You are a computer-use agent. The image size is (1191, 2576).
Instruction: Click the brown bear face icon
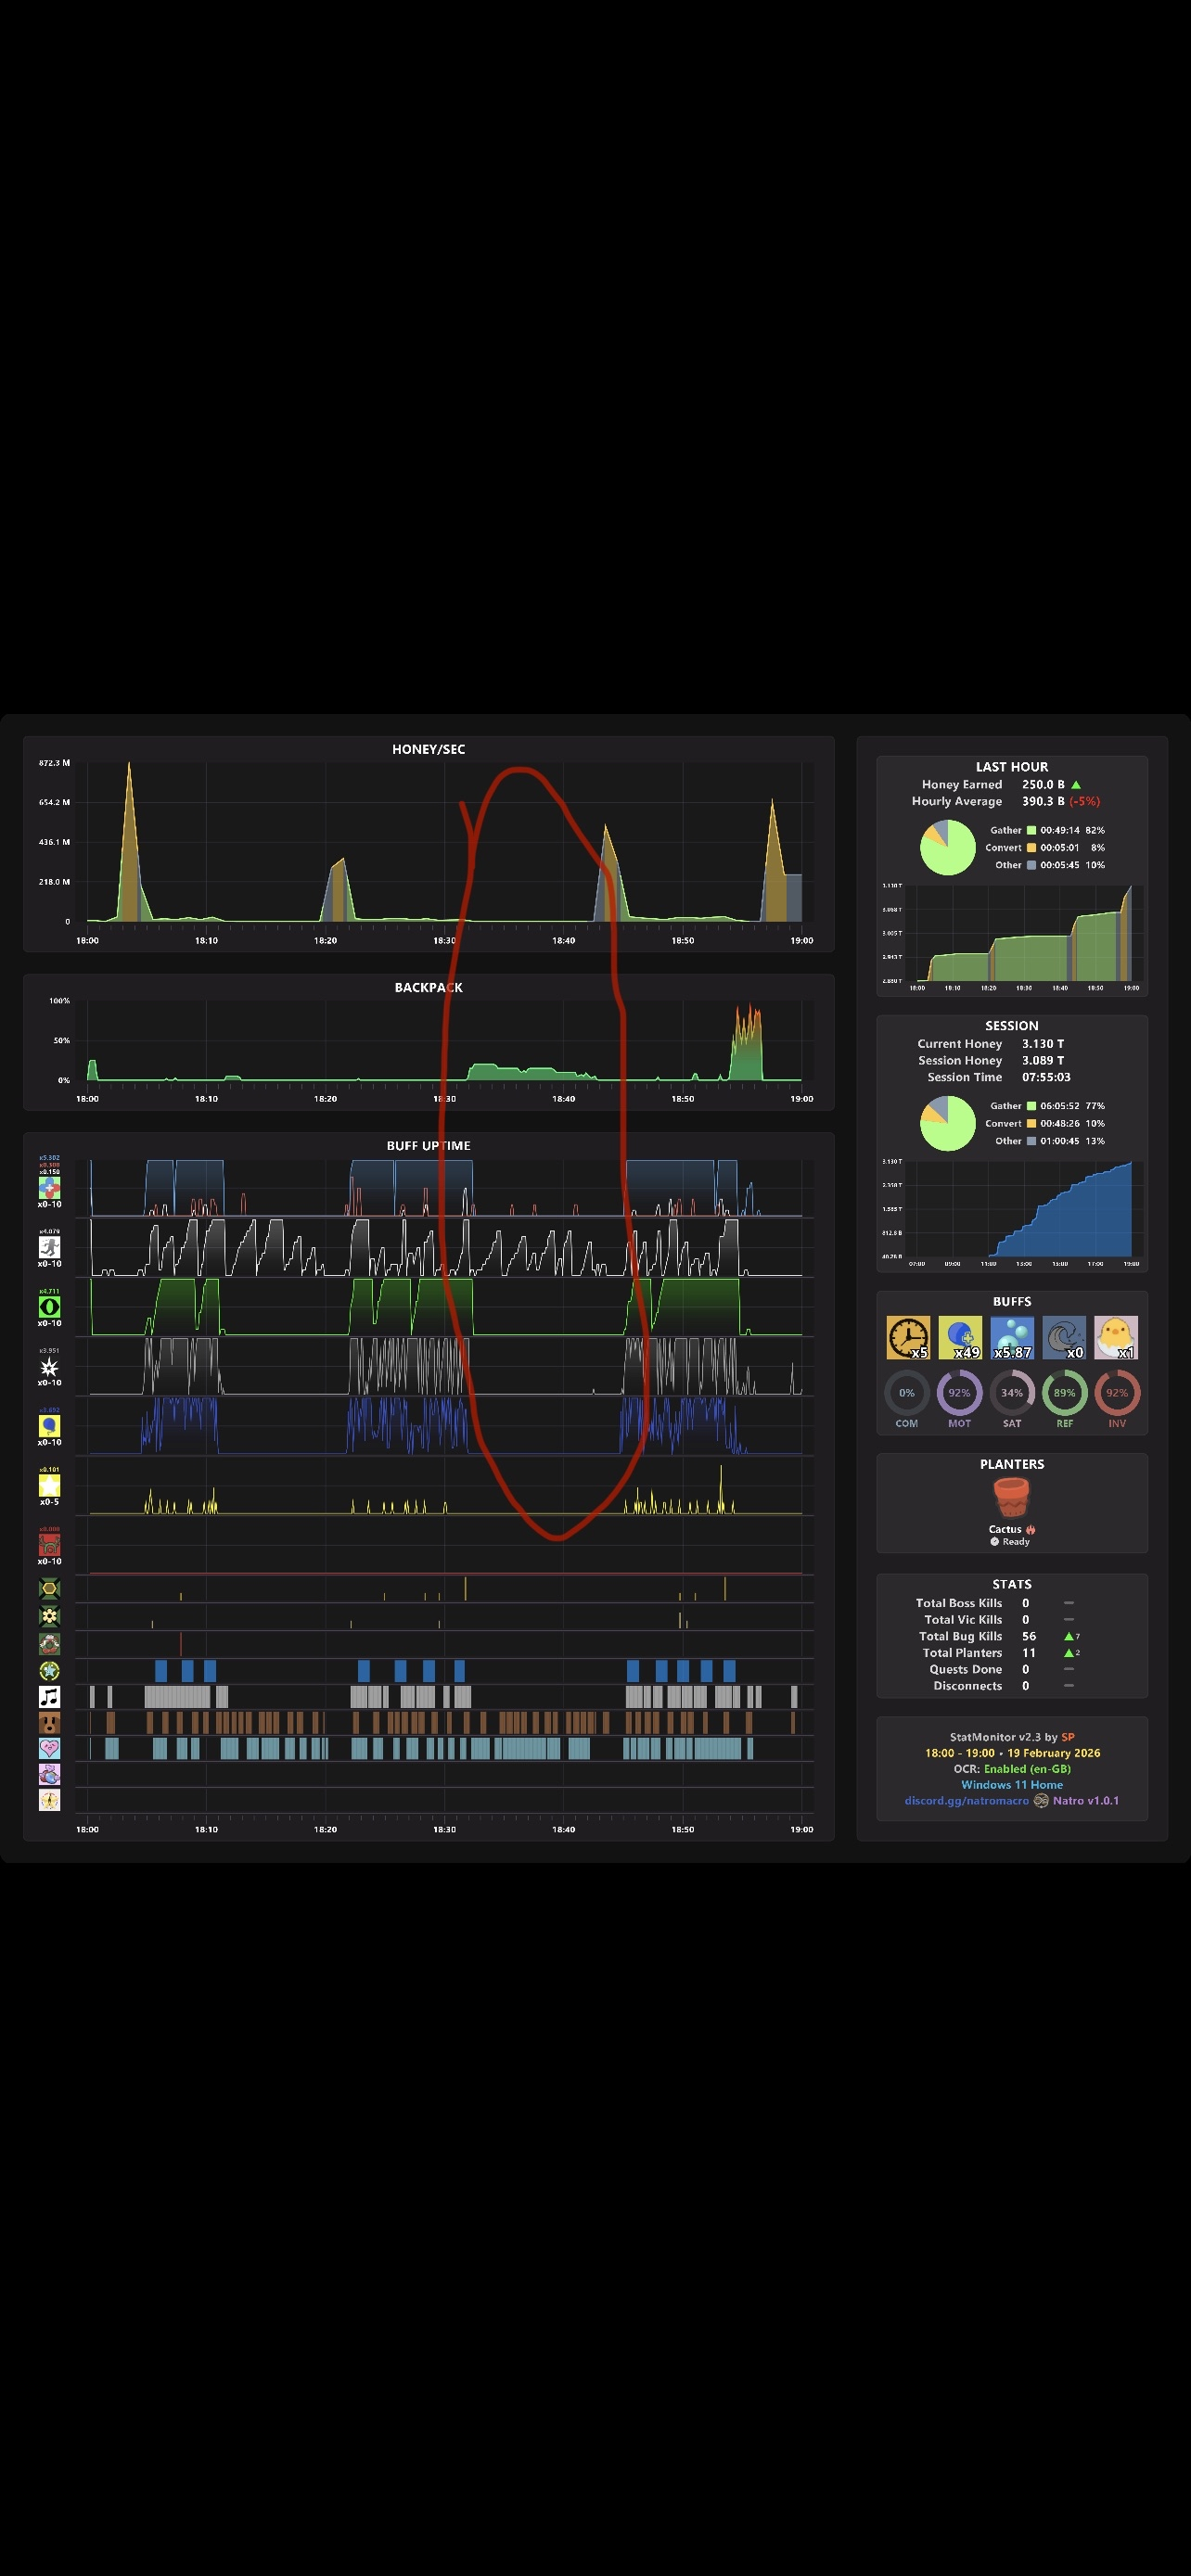49,1722
